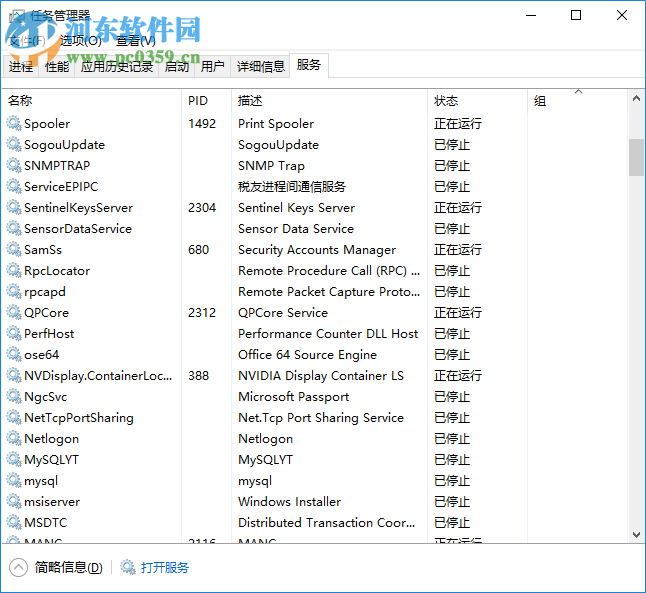Select the SentinelKeysServer service name

pyautogui.click(x=78, y=208)
